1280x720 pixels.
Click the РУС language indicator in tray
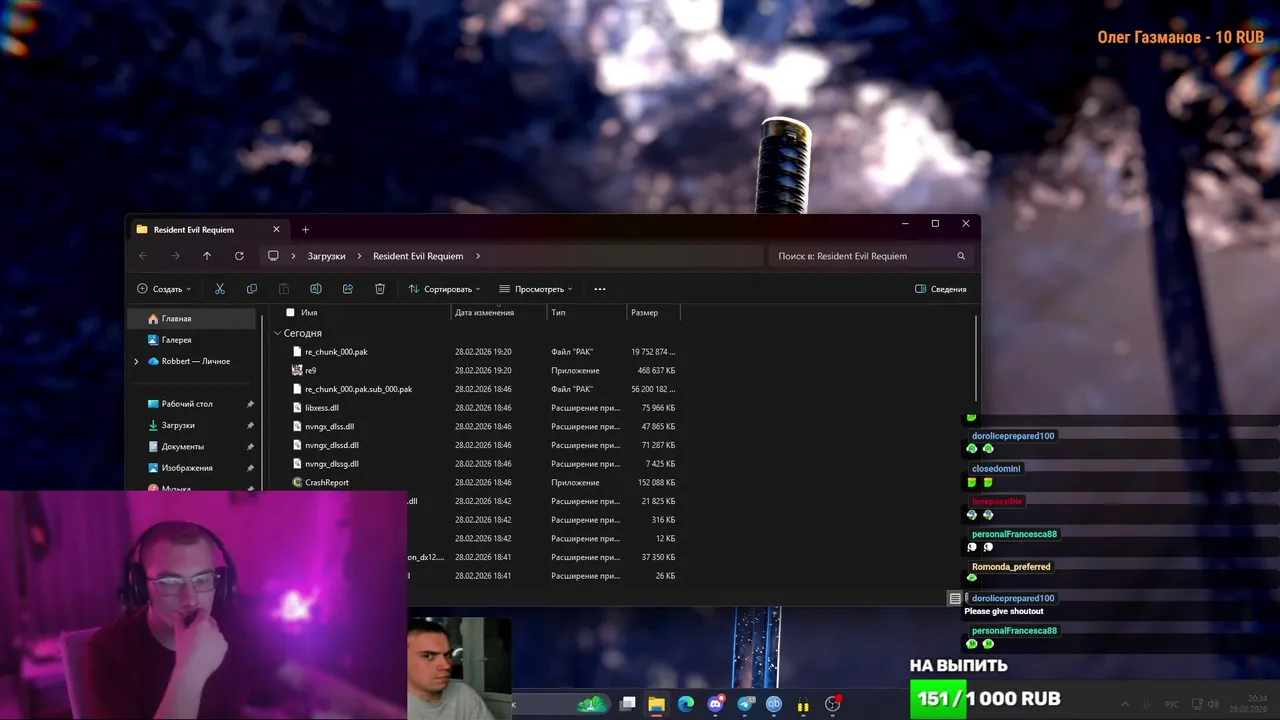click(1174, 704)
